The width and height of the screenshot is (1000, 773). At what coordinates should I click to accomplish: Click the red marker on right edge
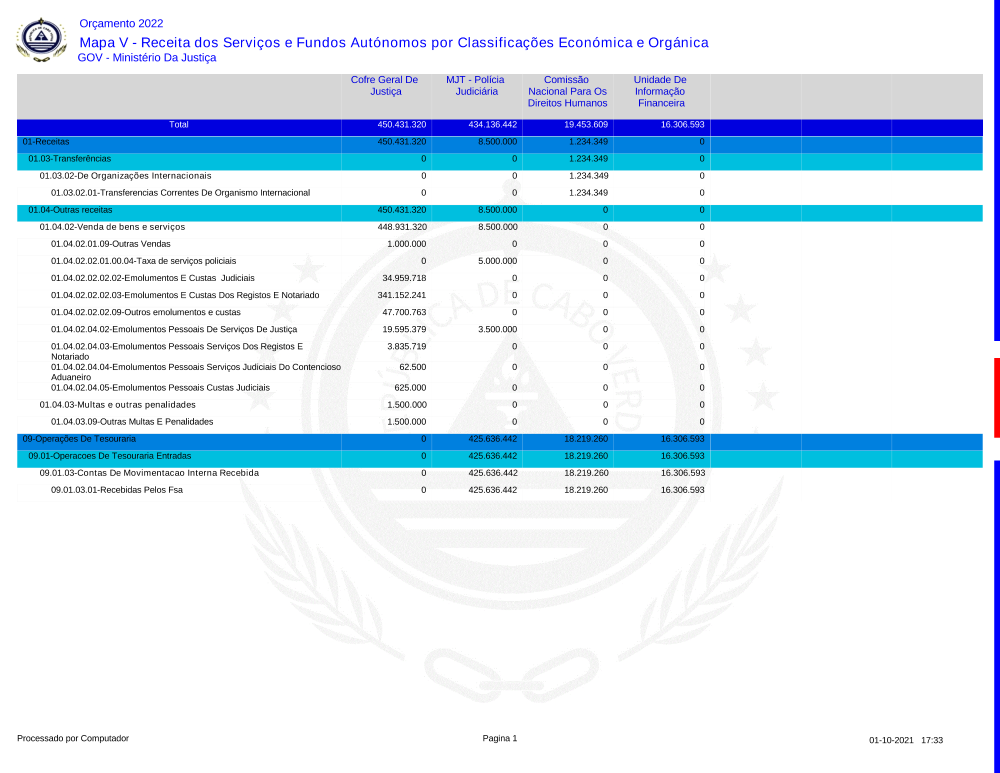click(x=996, y=397)
